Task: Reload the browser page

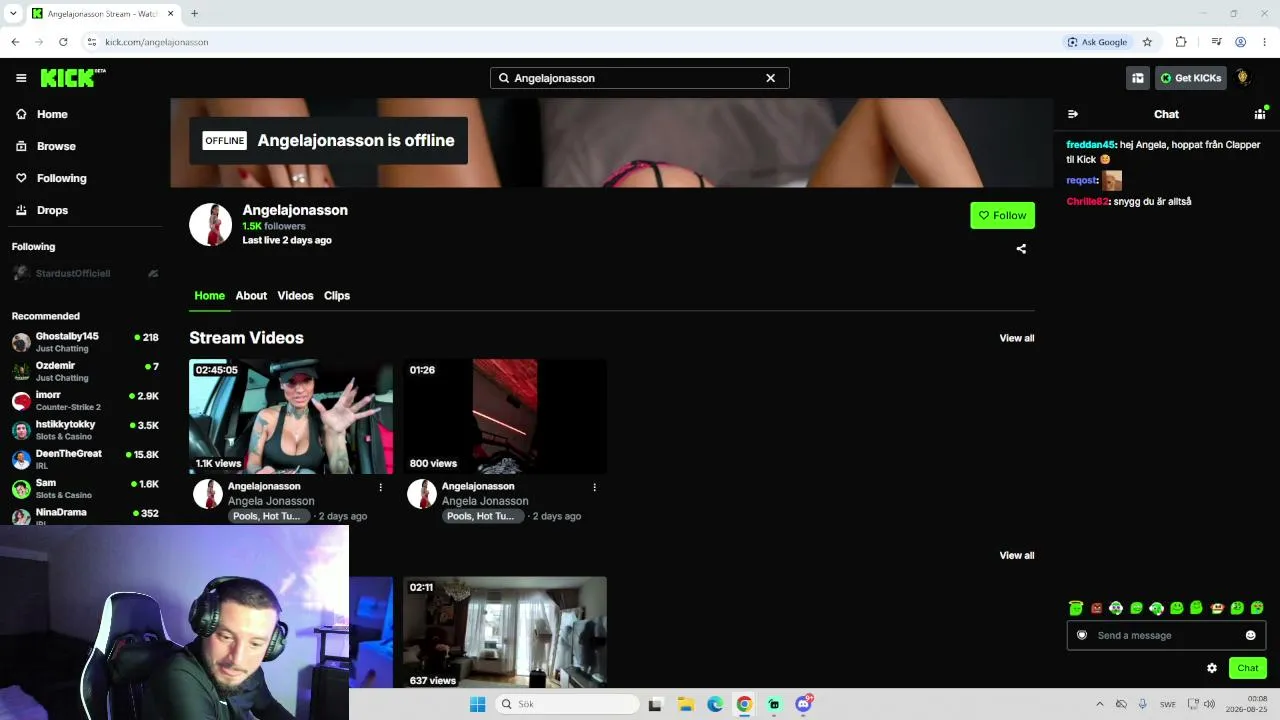Action: pyautogui.click(x=63, y=42)
